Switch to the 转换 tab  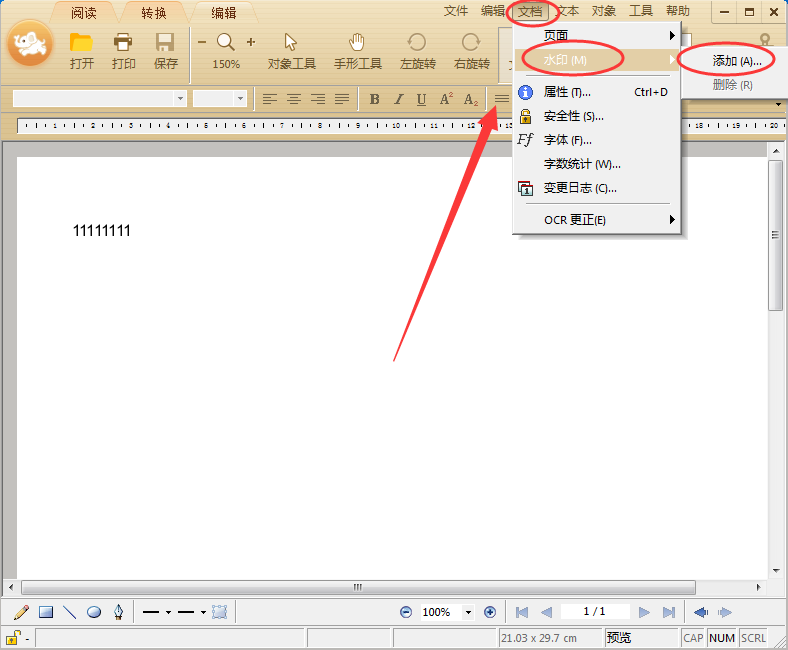coord(154,13)
